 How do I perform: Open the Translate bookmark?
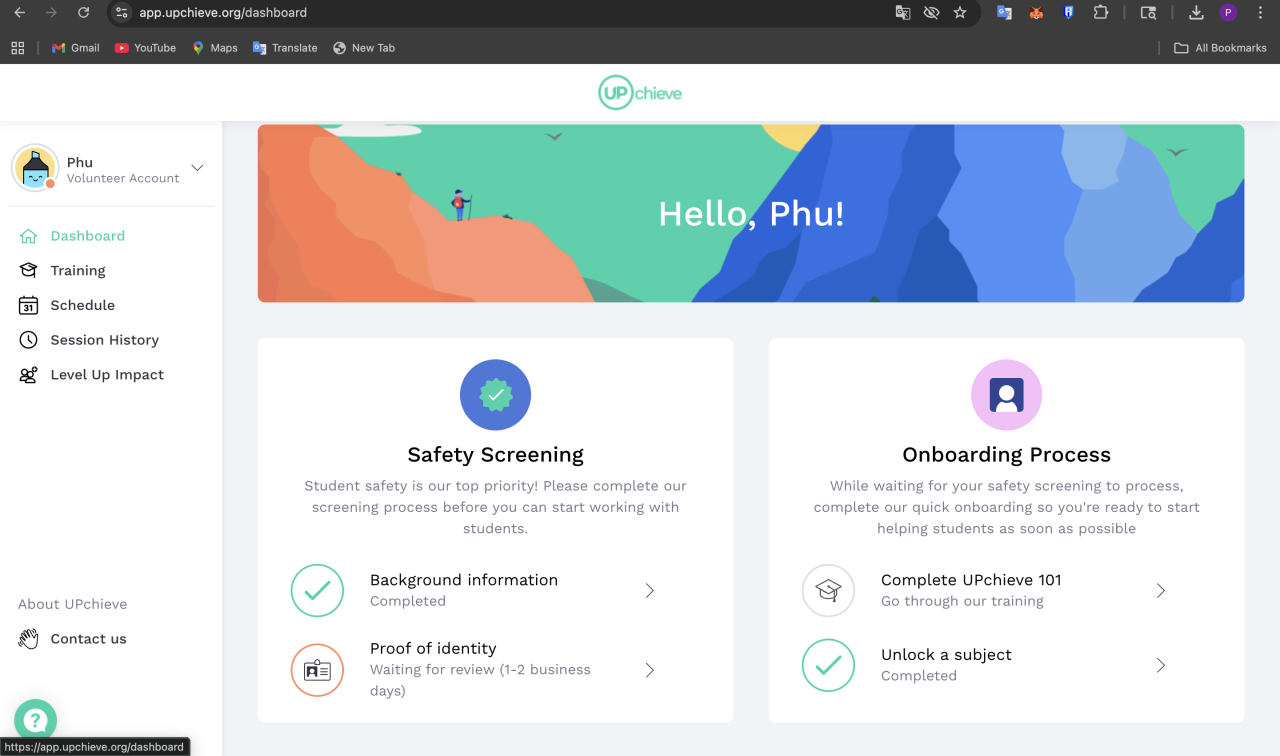[285, 48]
